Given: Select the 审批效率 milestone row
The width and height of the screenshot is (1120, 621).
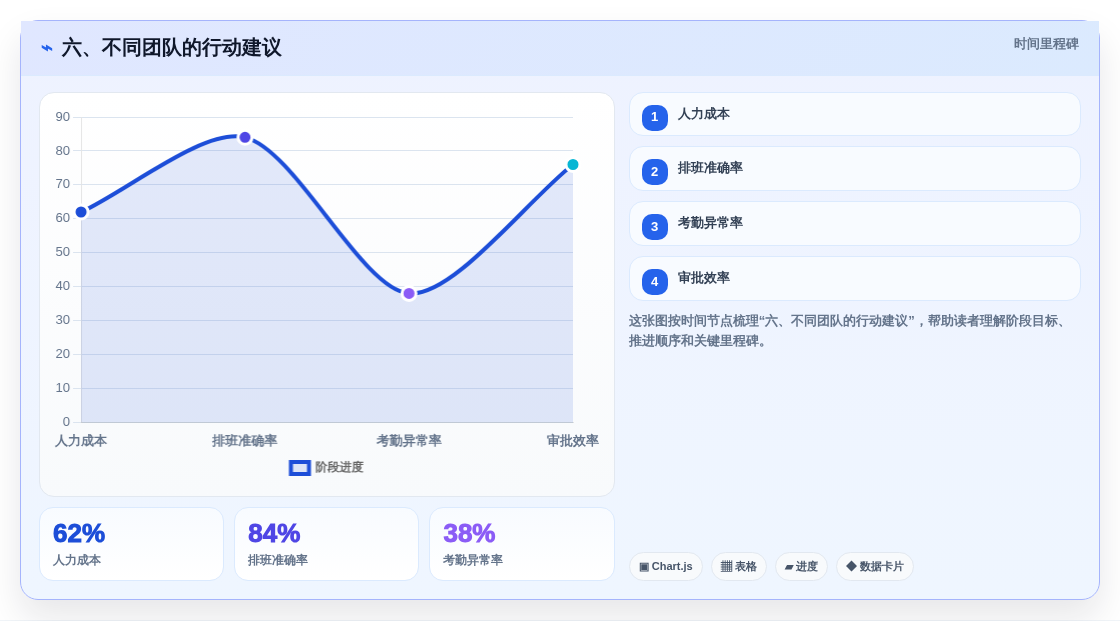Looking at the screenshot, I should pos(854,279).
